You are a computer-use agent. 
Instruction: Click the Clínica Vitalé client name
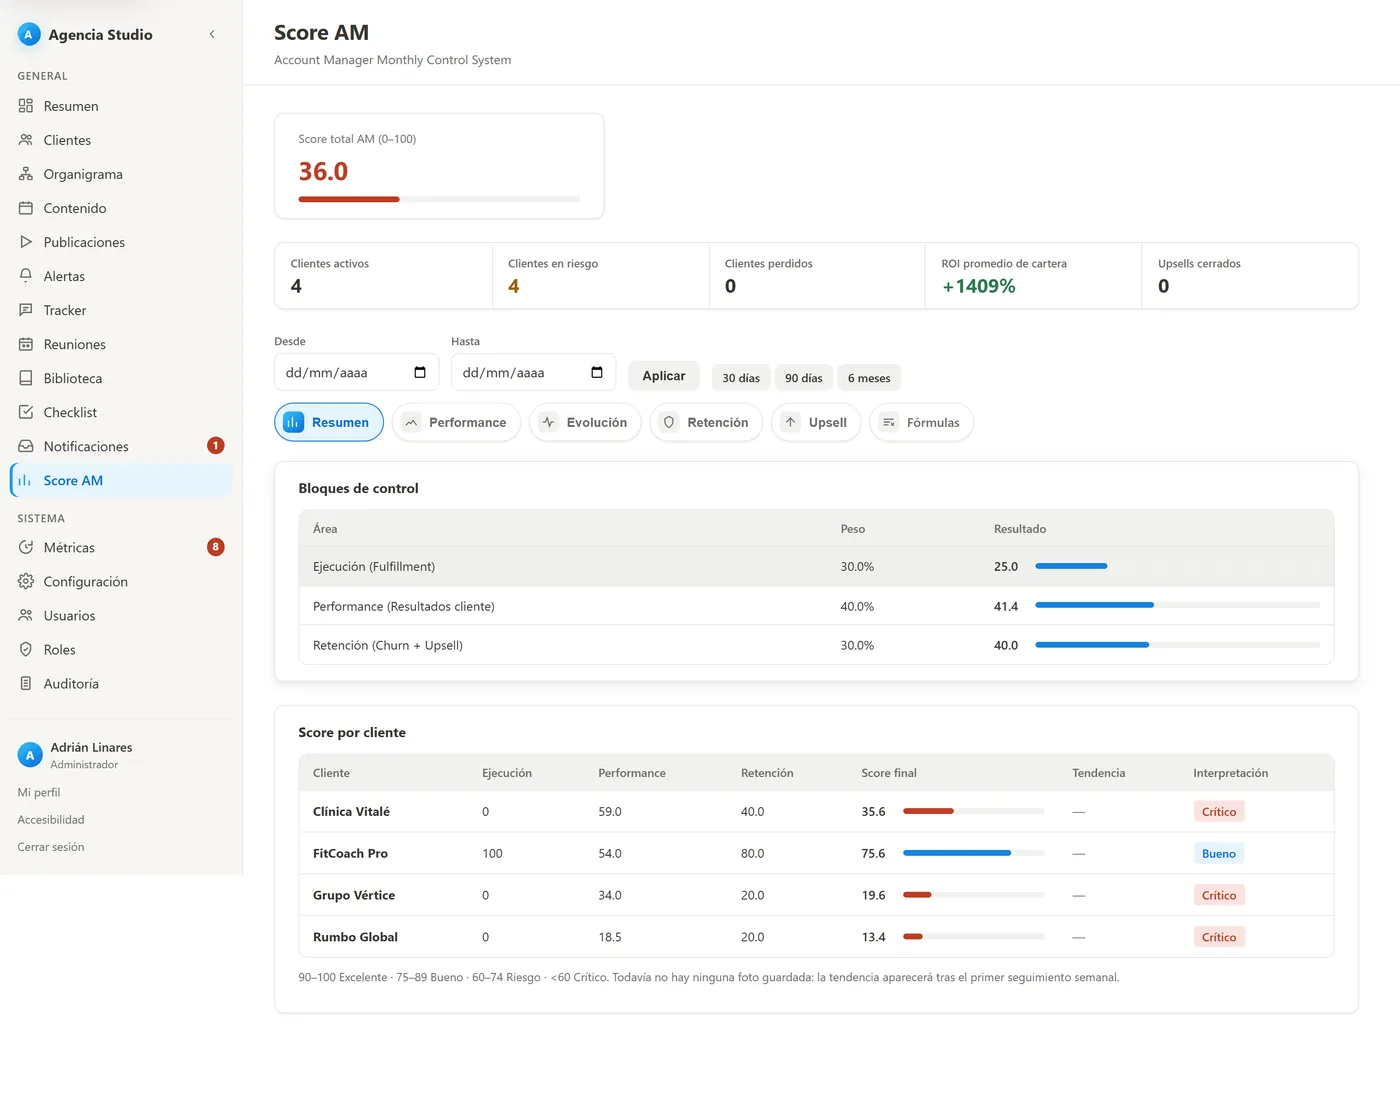point(351,811)
